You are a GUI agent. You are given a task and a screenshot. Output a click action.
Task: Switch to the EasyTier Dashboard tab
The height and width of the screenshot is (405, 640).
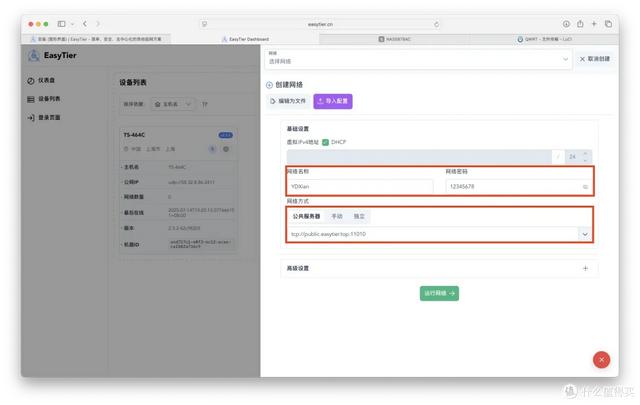click(245, 39)
